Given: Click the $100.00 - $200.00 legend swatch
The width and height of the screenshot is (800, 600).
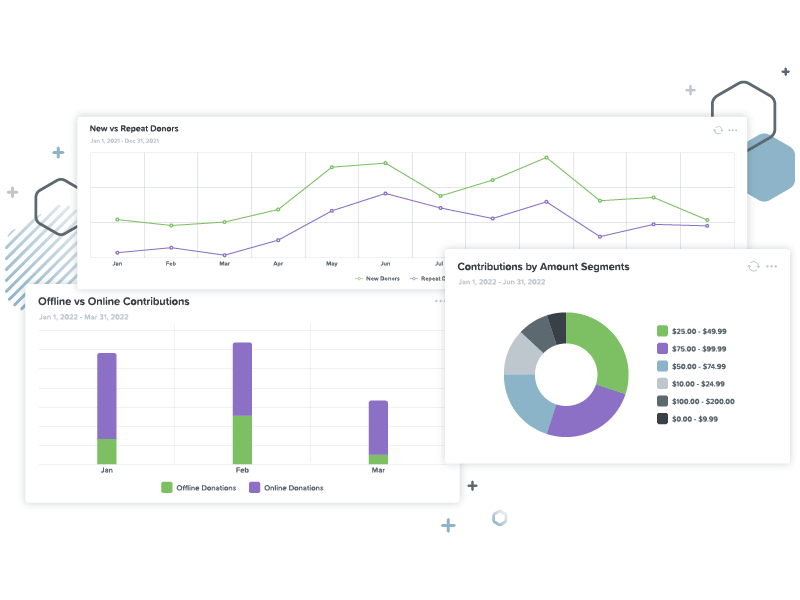Looking at the screenshot, I should click(662, 401).
